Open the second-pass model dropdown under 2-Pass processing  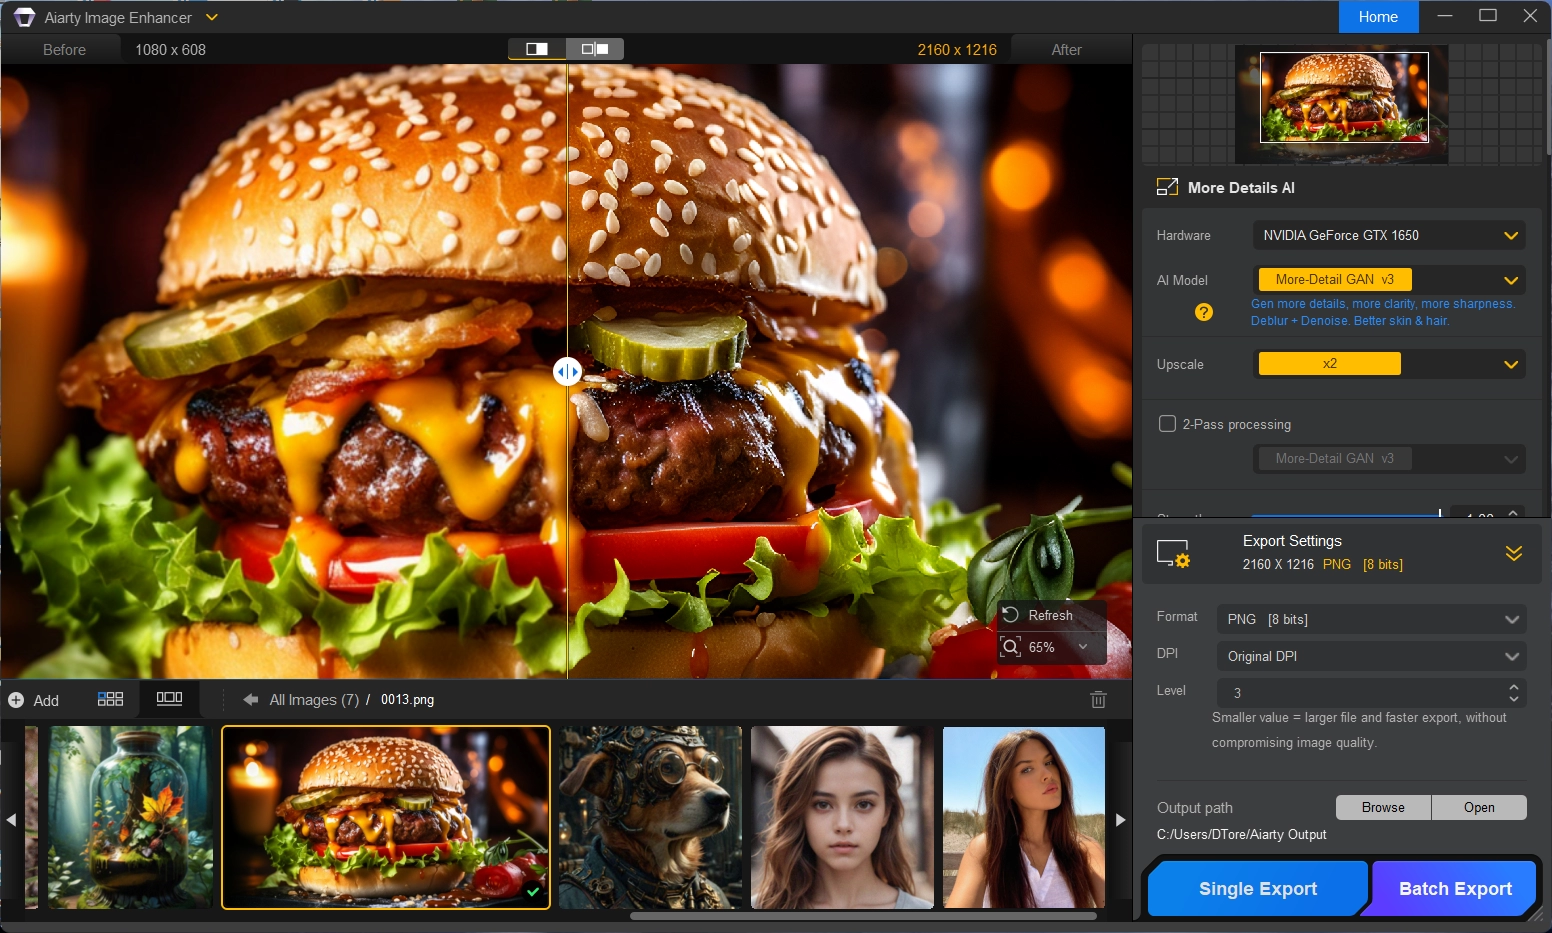[x=1389, y=458]
